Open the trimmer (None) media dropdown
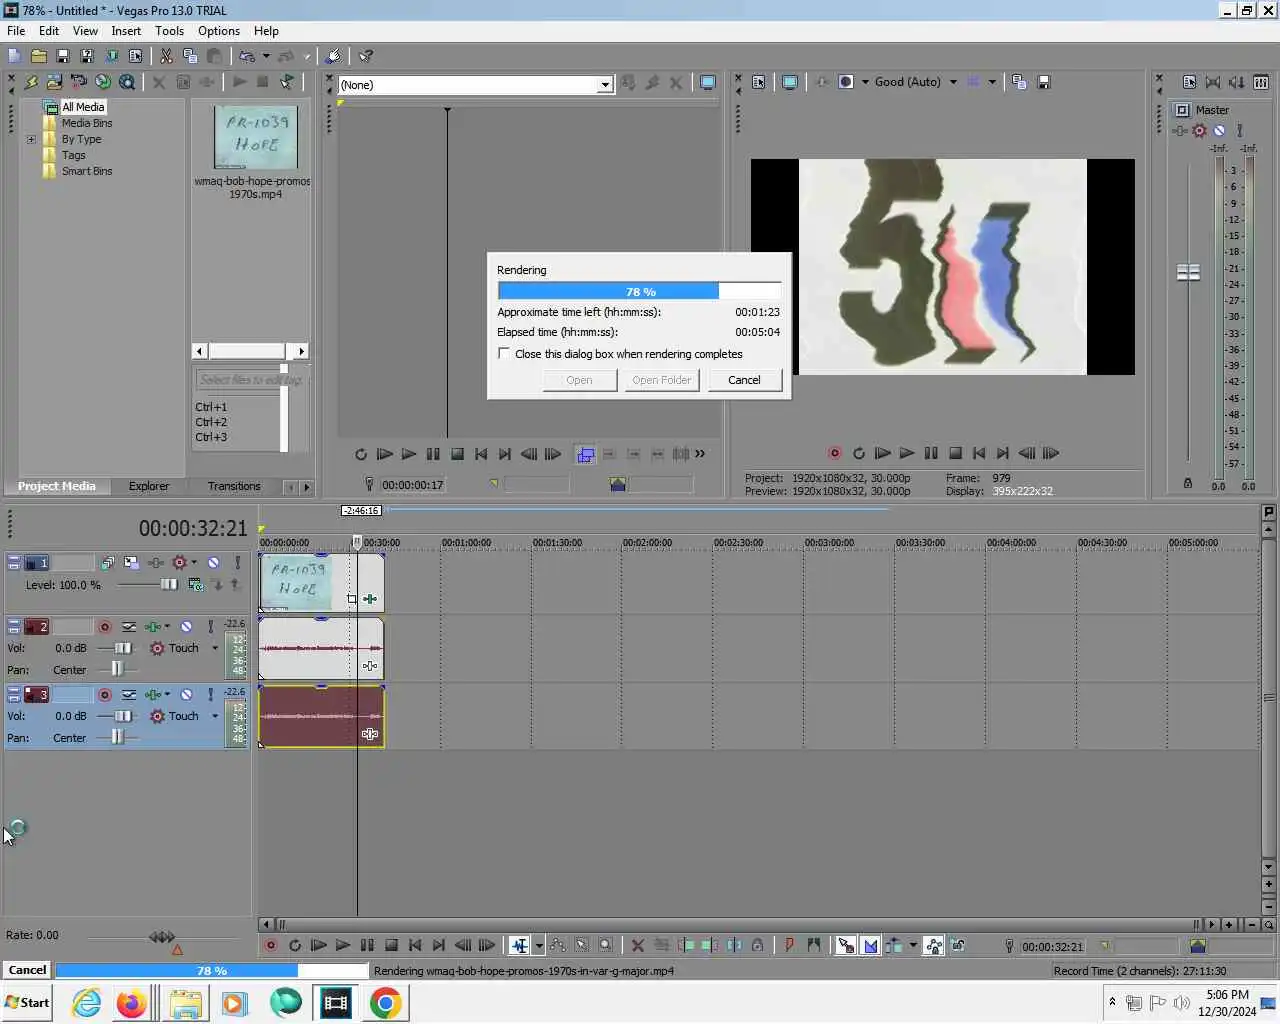1280x1024 pixels. coord(604,85)
